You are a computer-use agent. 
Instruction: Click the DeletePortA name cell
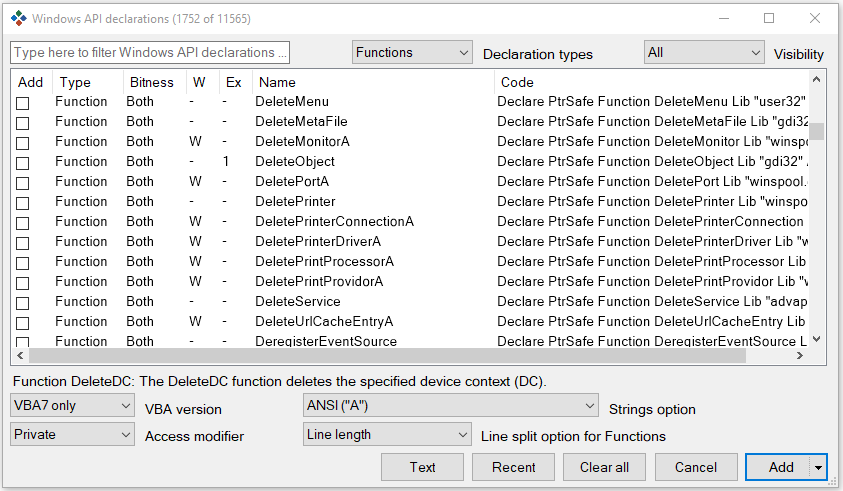pyautogui.click(x=292, y=181)
